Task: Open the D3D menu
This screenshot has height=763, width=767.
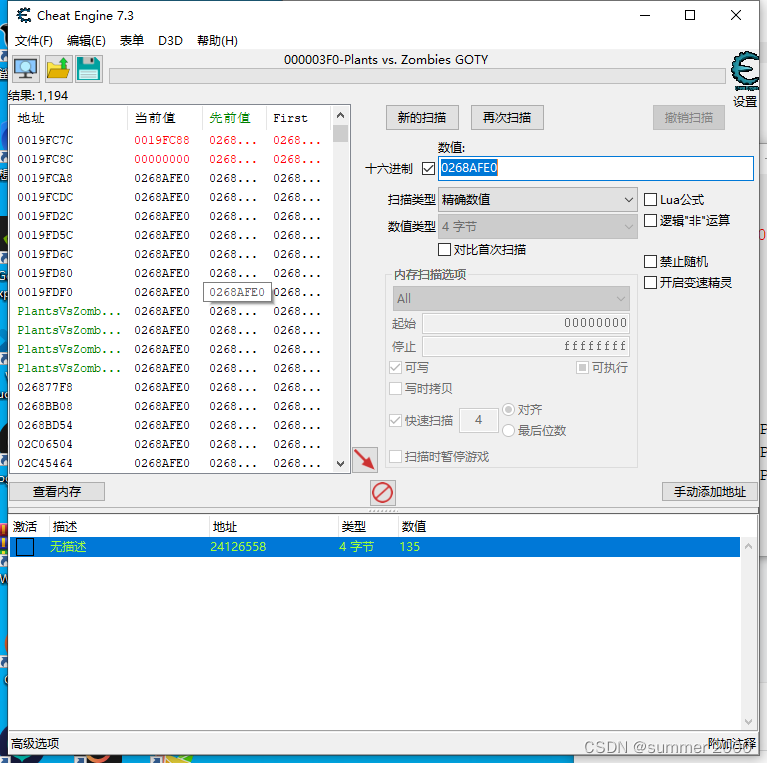Action: click(170, 41)
